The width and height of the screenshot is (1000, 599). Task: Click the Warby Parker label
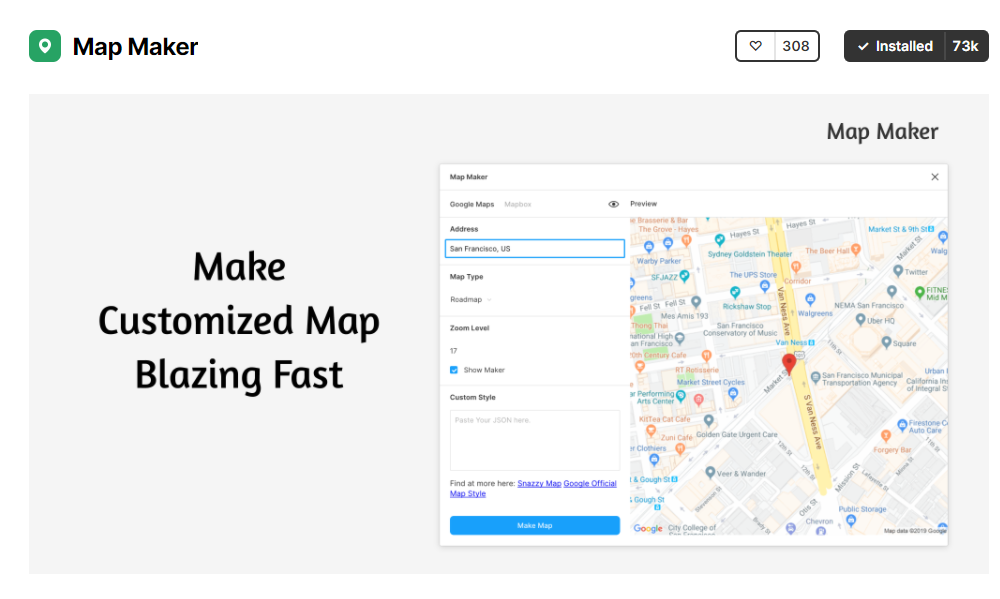(659, 261)
